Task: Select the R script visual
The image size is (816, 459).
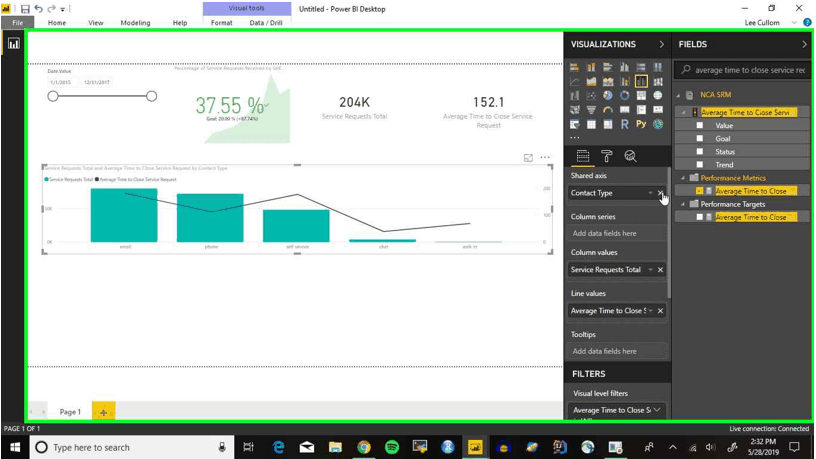Action: [624, 124]
